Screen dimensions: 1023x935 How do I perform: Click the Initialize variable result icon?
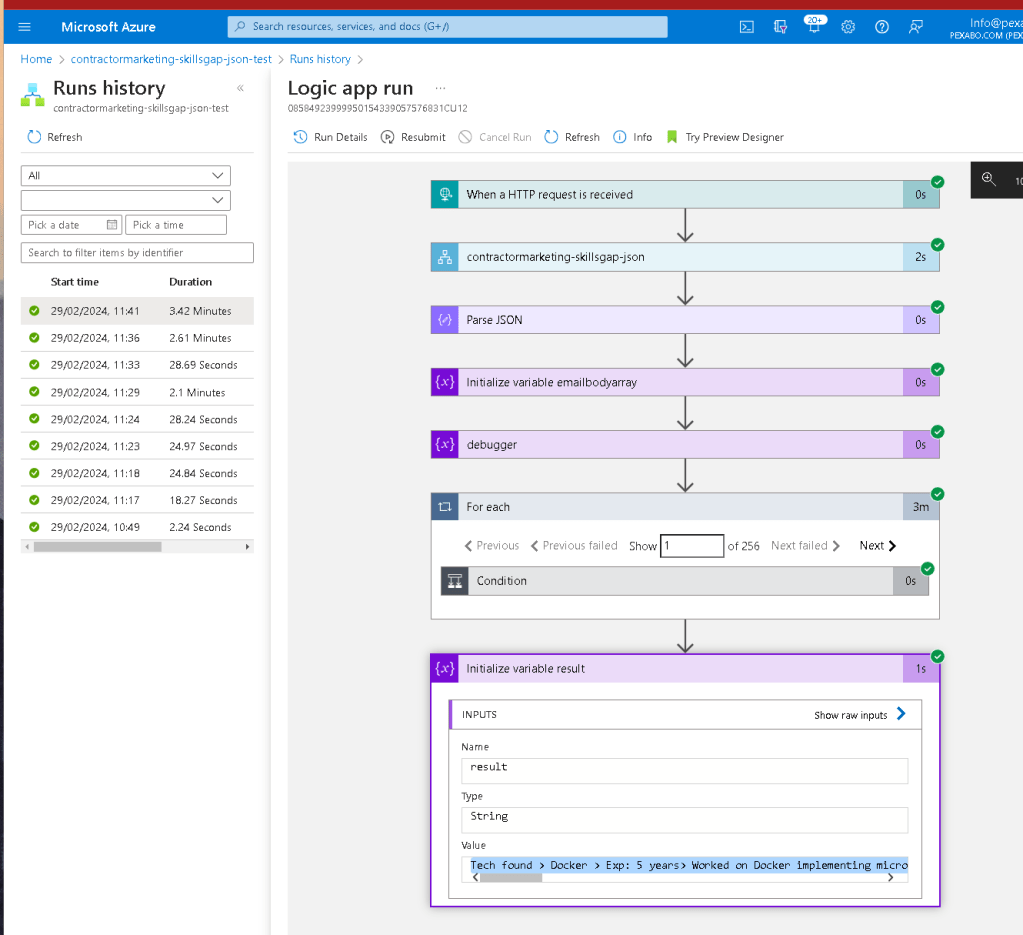coord(445,669)
